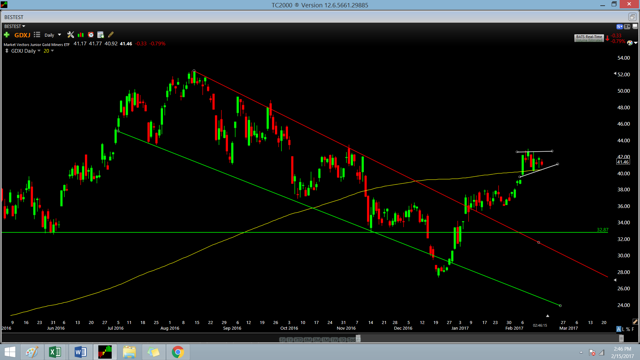
Task: Open the wrench chart settings tools
Action: 71,35
